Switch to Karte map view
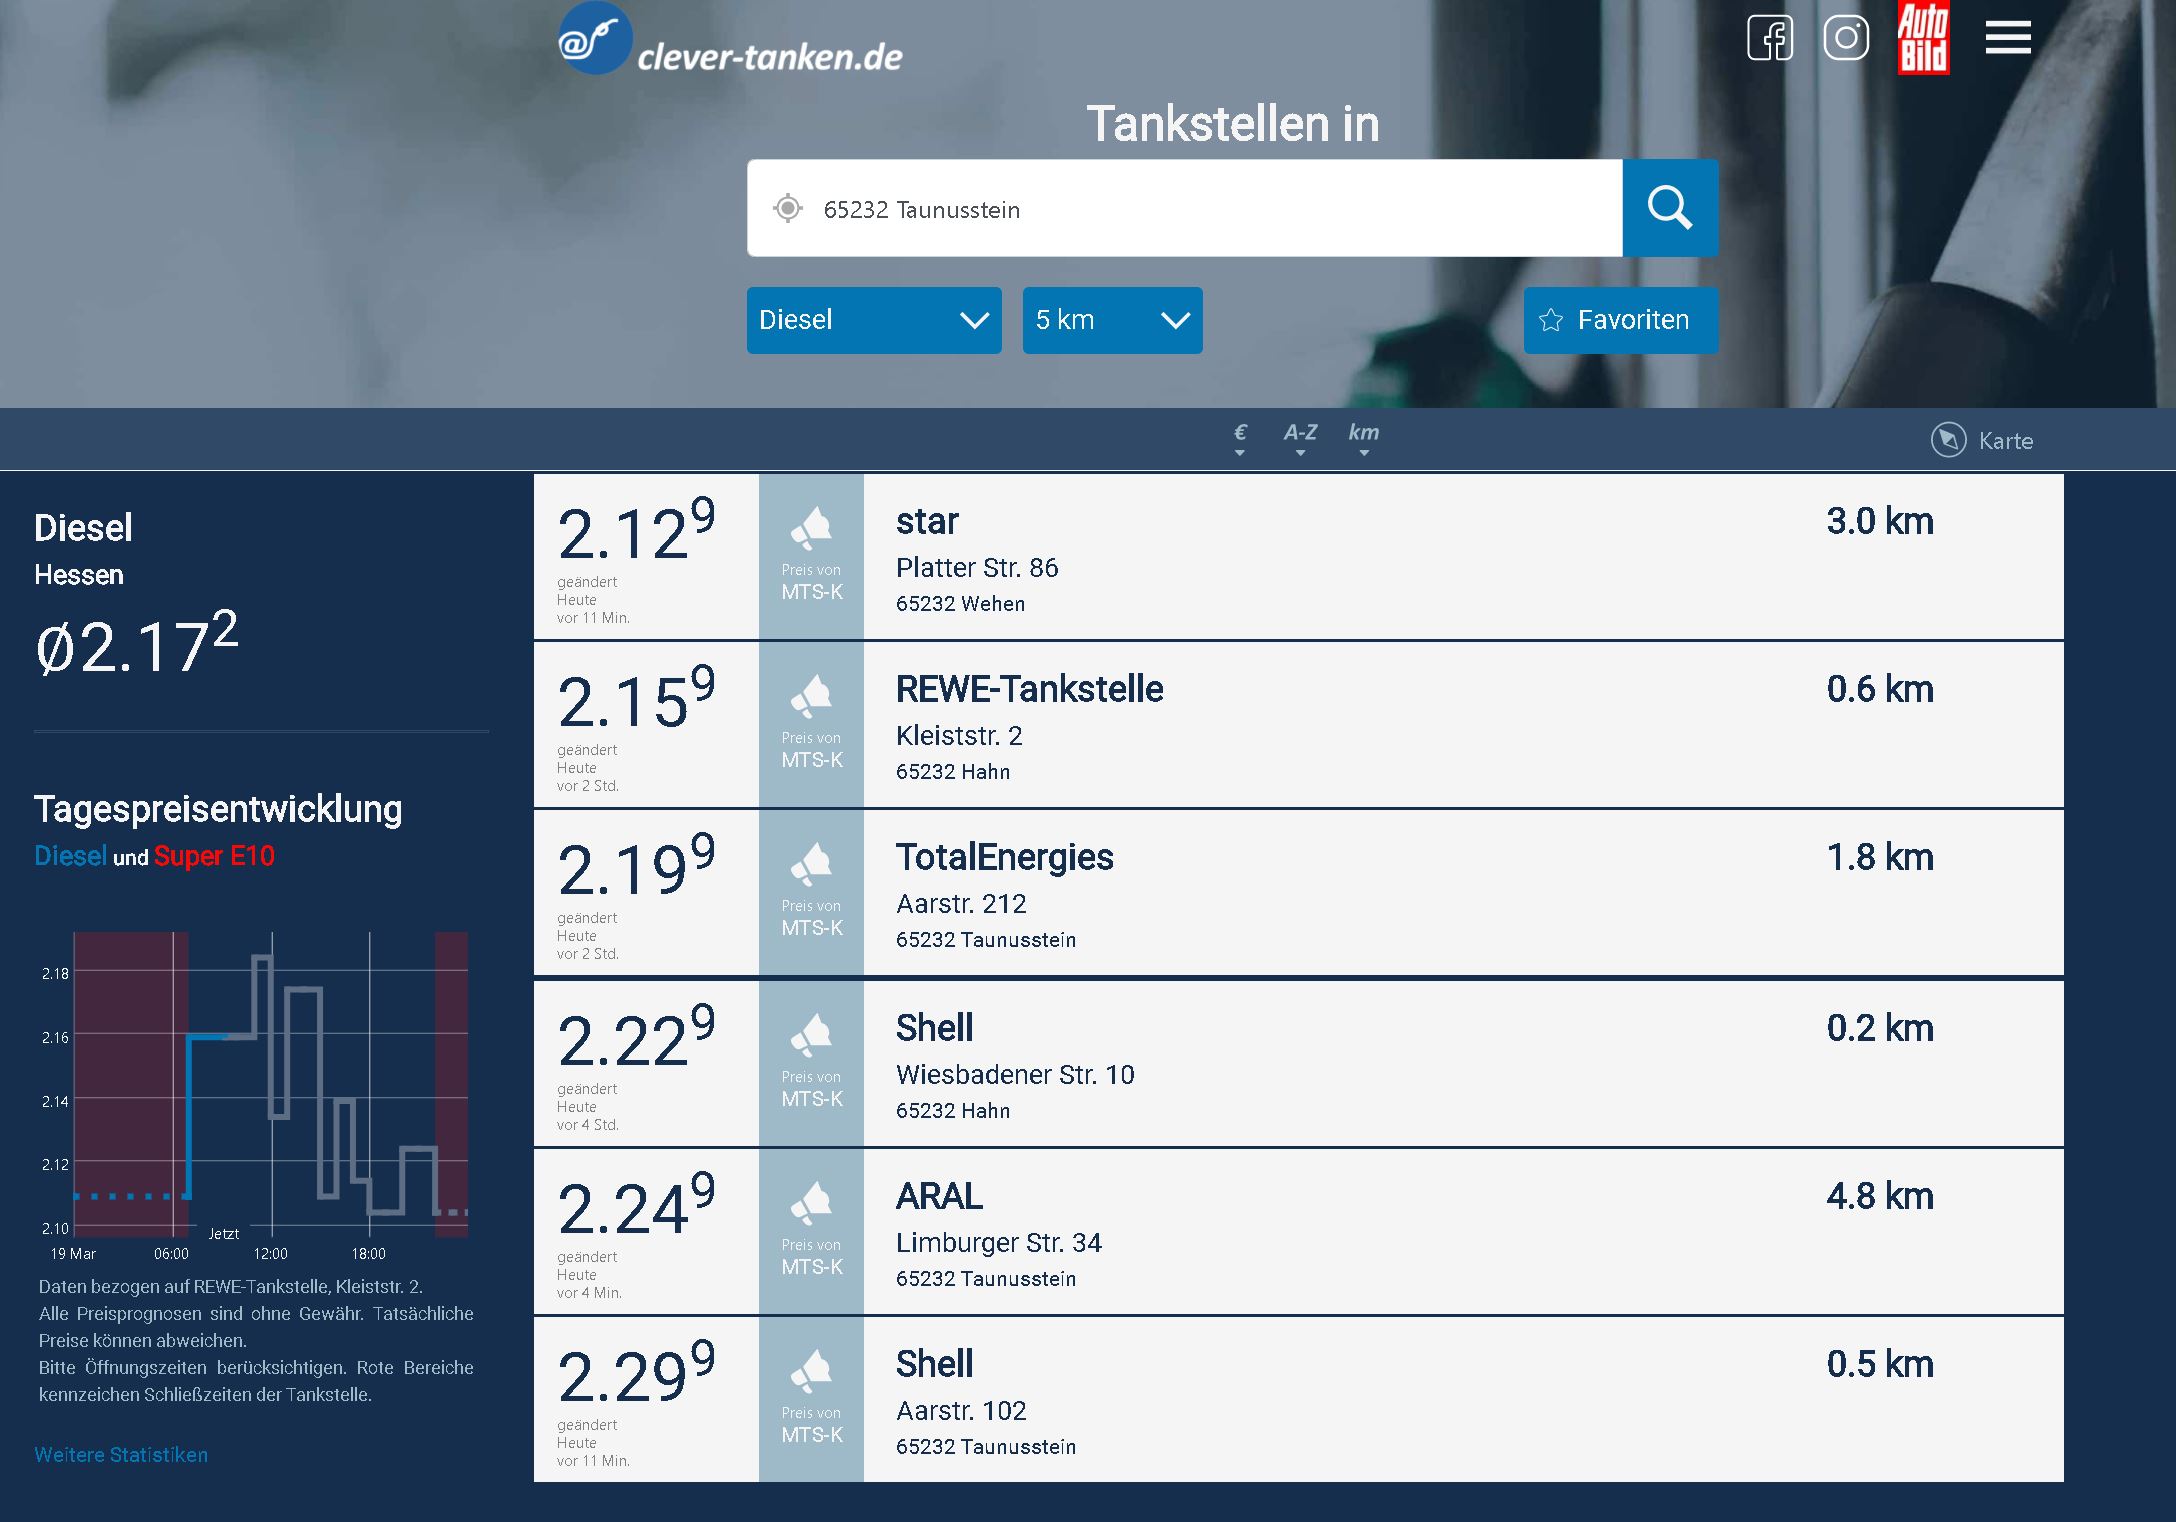 click(x=1982, y=440)
